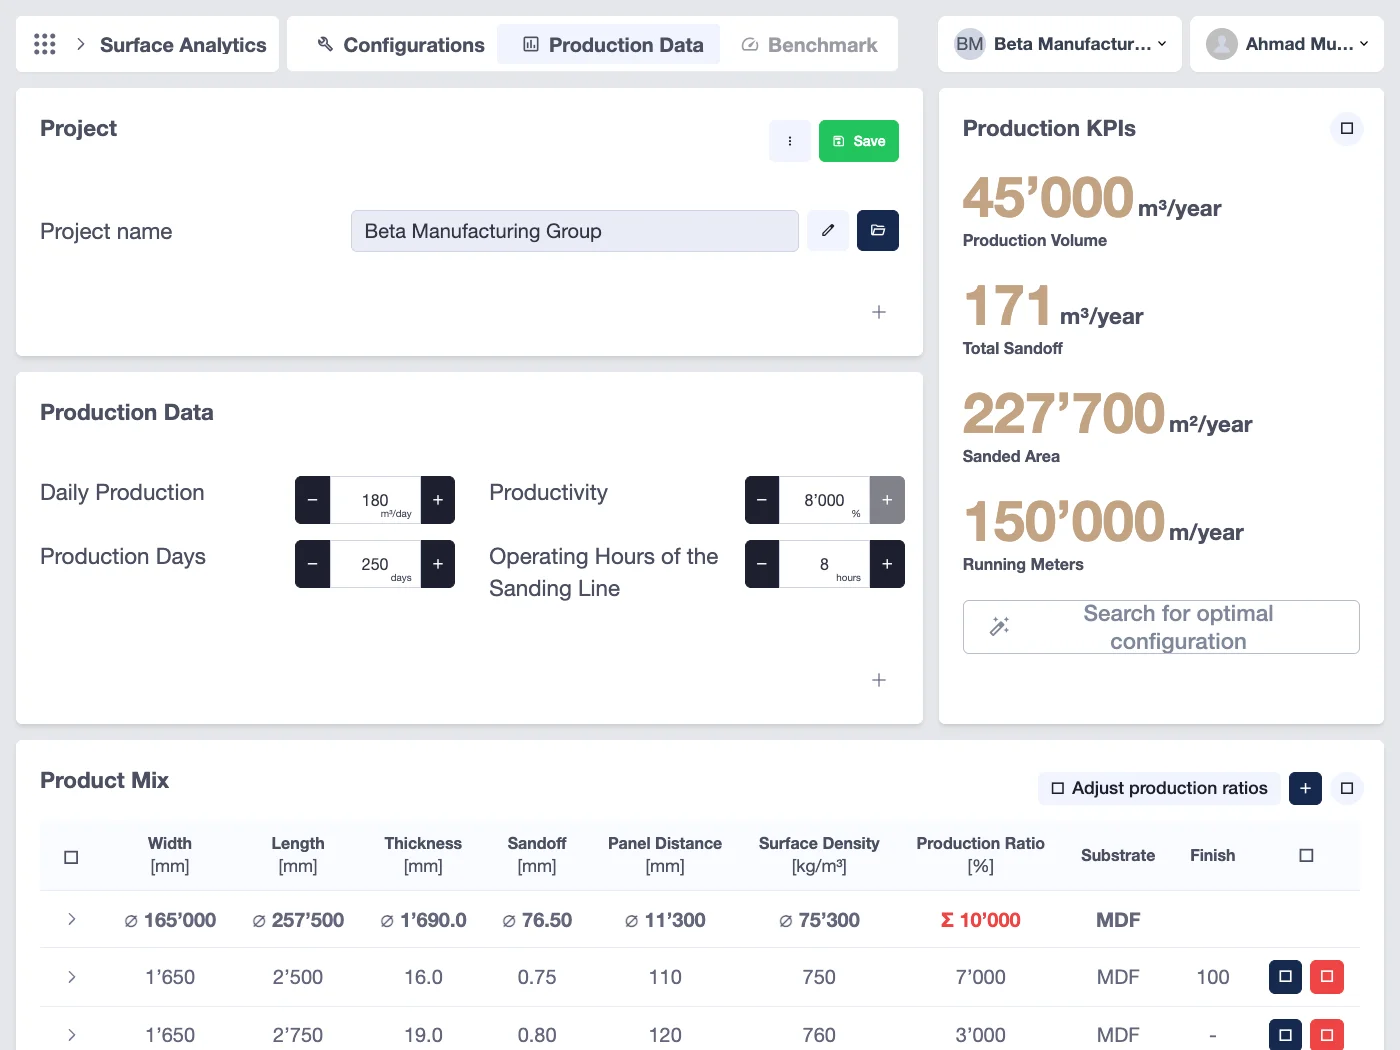Click the pencil edit project name icon
The height and width of the screenshot is (1050, 1400).
point(828,231)
